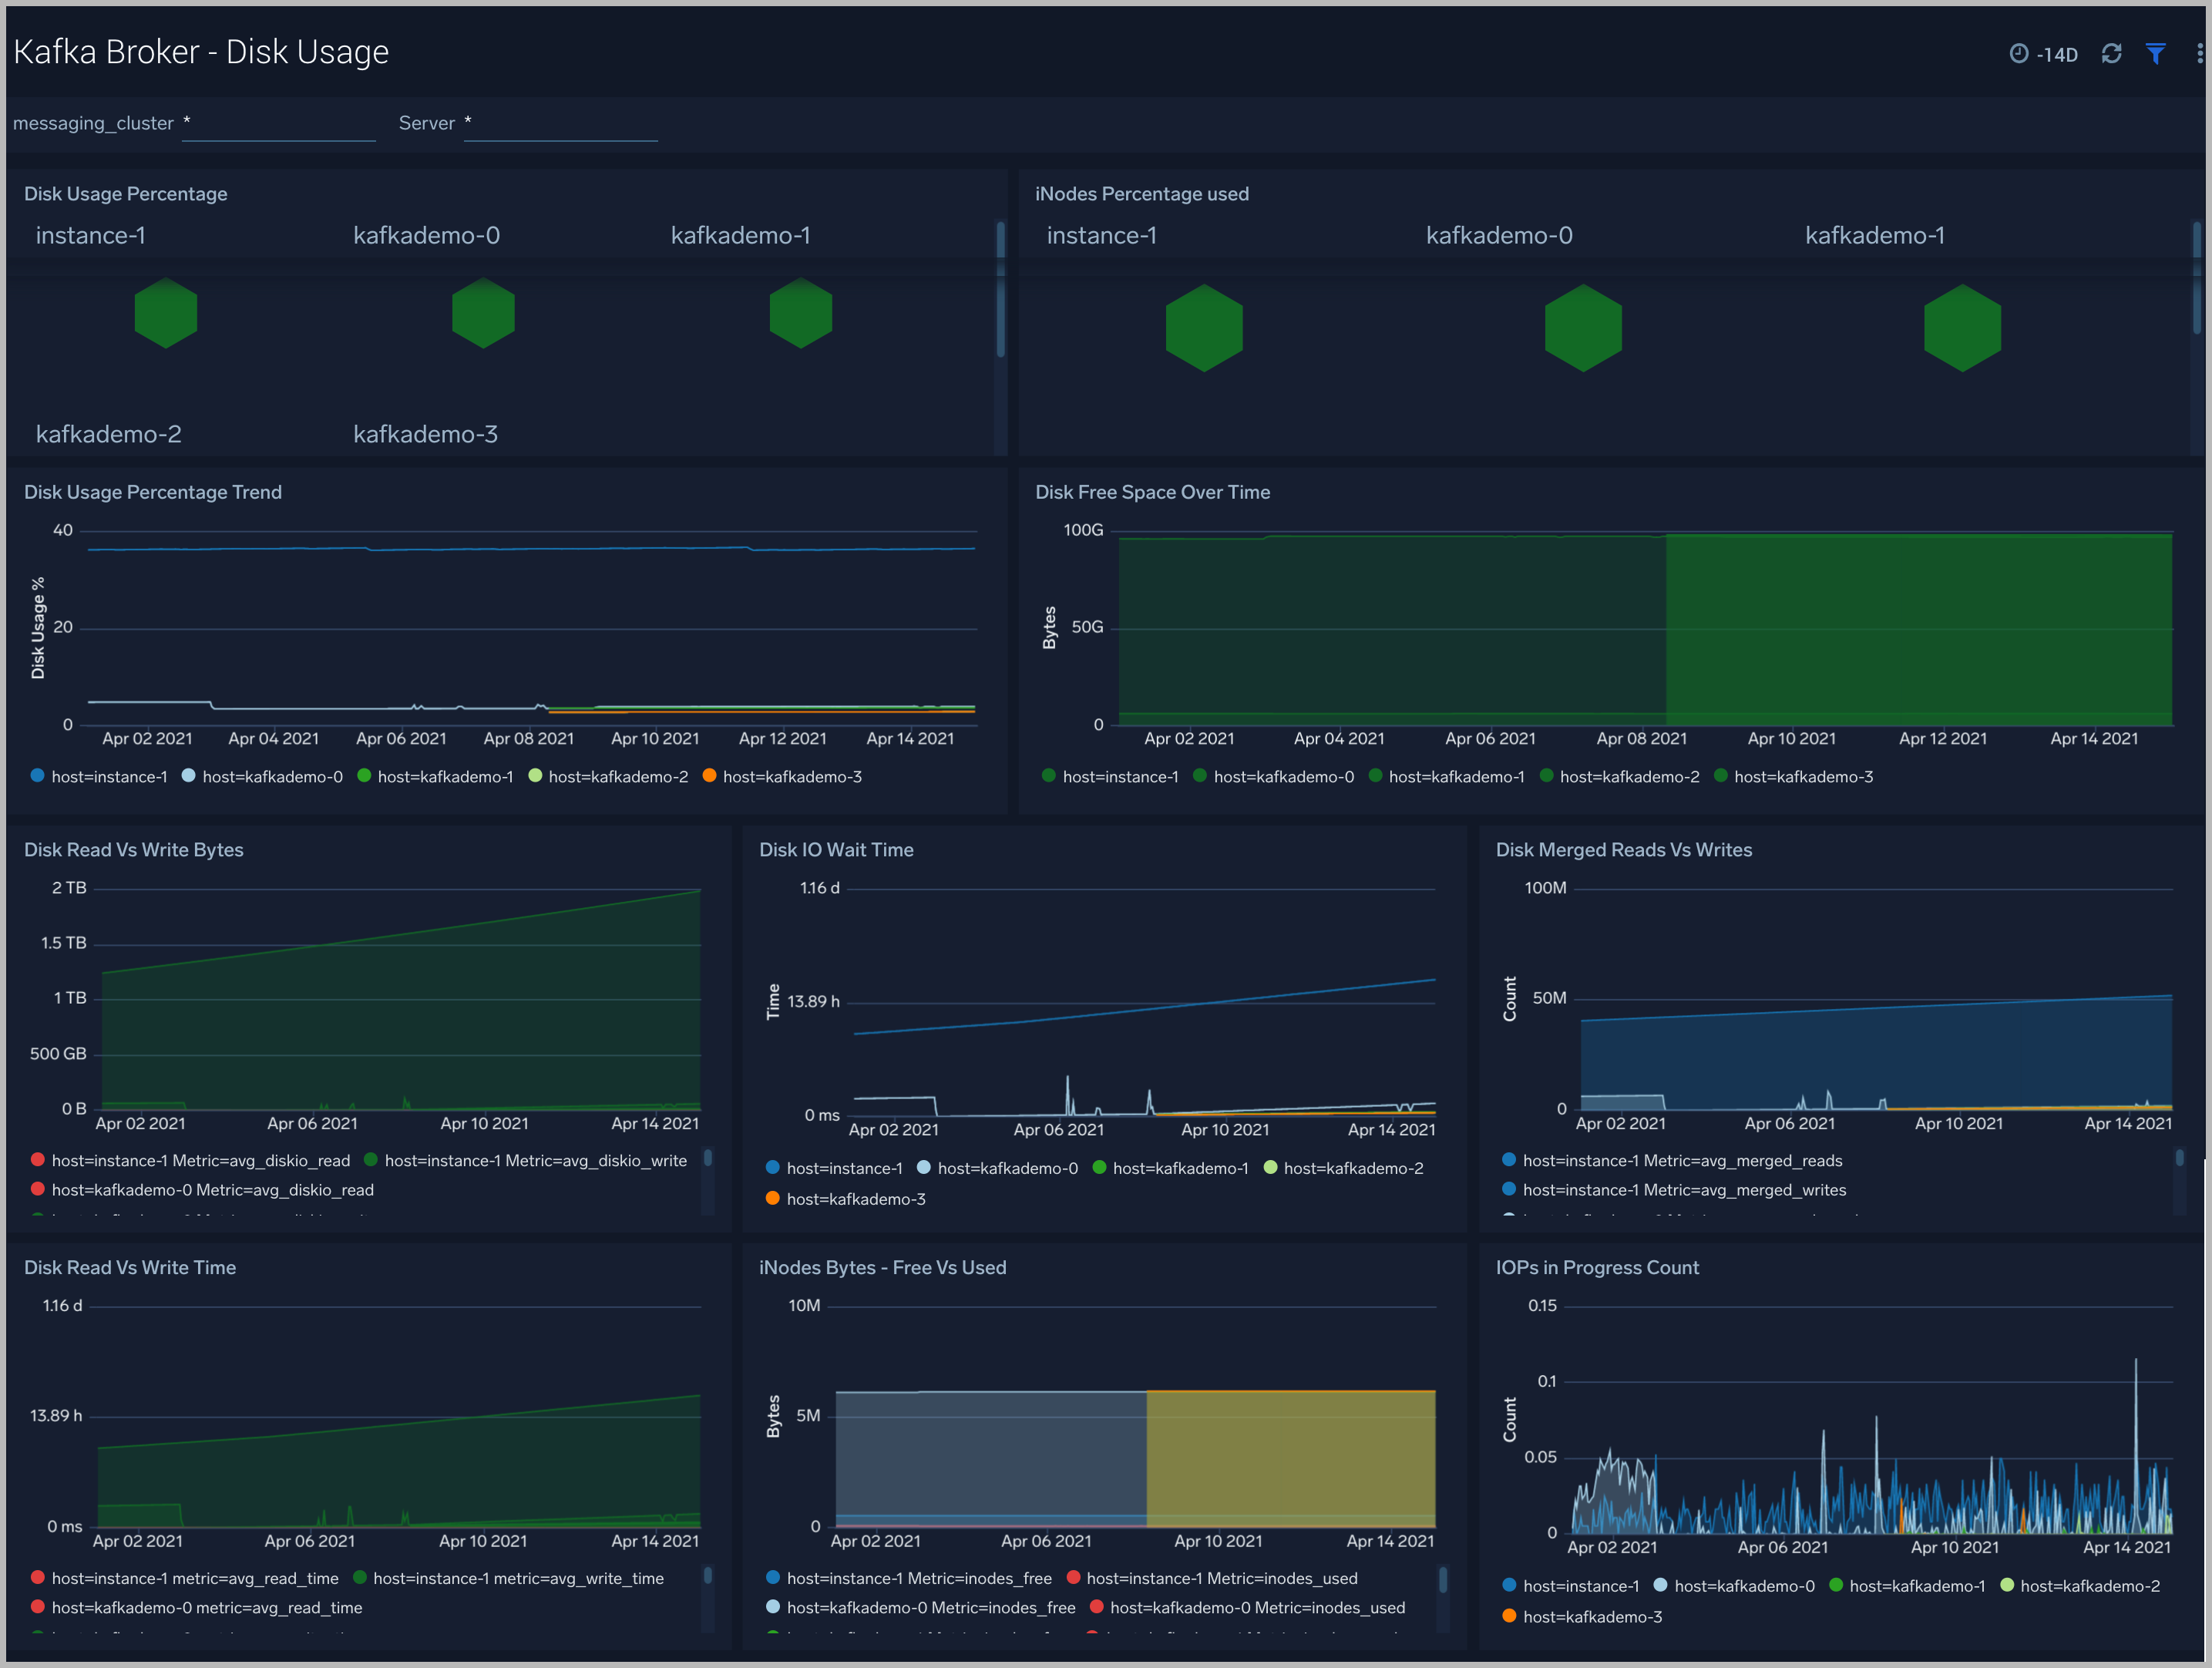Screen dimensions: 2212x1668
Task: Click the kafkademo-1 hexagon in iNodes Percentage used
Action: (x=1961, y=328)
